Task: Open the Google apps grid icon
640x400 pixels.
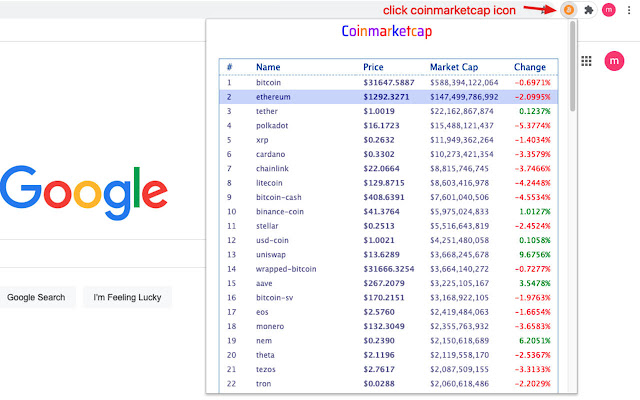Action: (587, 61)
